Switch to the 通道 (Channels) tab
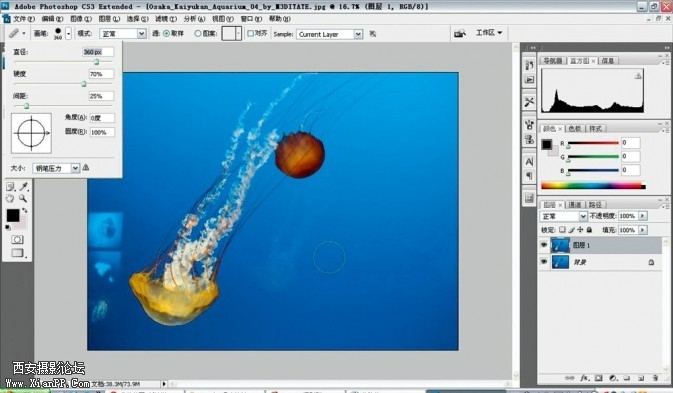This screenshot has height=393, width=673. pyautogui.click(x=574, y=205)
